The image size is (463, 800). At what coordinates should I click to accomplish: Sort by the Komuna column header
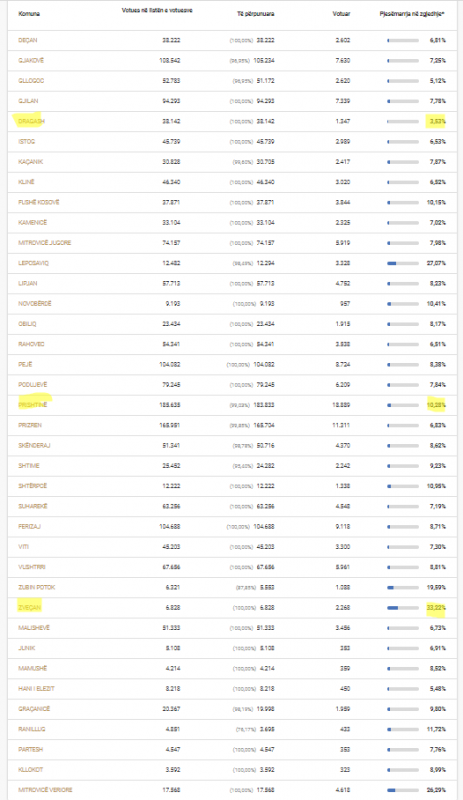pos(29,14)
